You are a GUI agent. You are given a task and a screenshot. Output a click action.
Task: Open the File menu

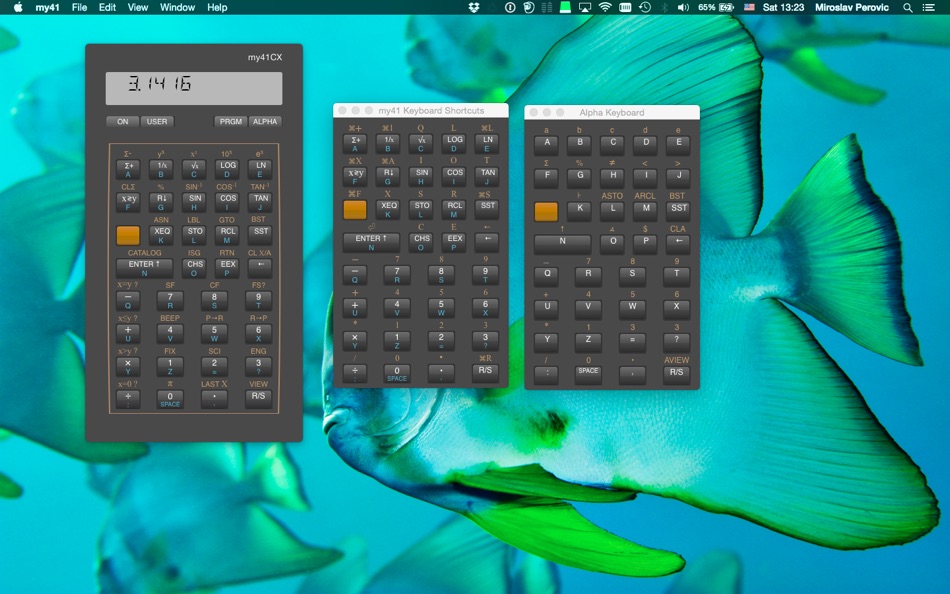point(79,7)
